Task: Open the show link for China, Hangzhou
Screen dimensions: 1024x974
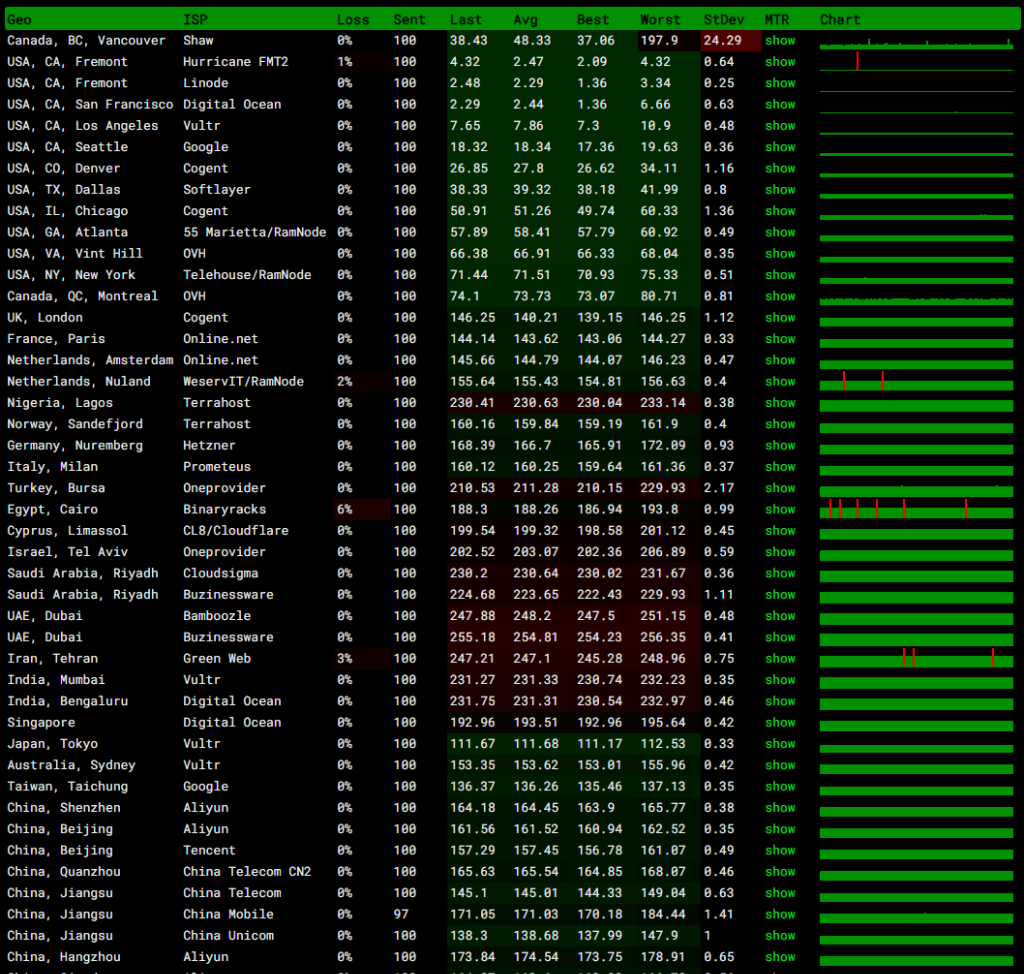Action: click(x=780, y=957)
